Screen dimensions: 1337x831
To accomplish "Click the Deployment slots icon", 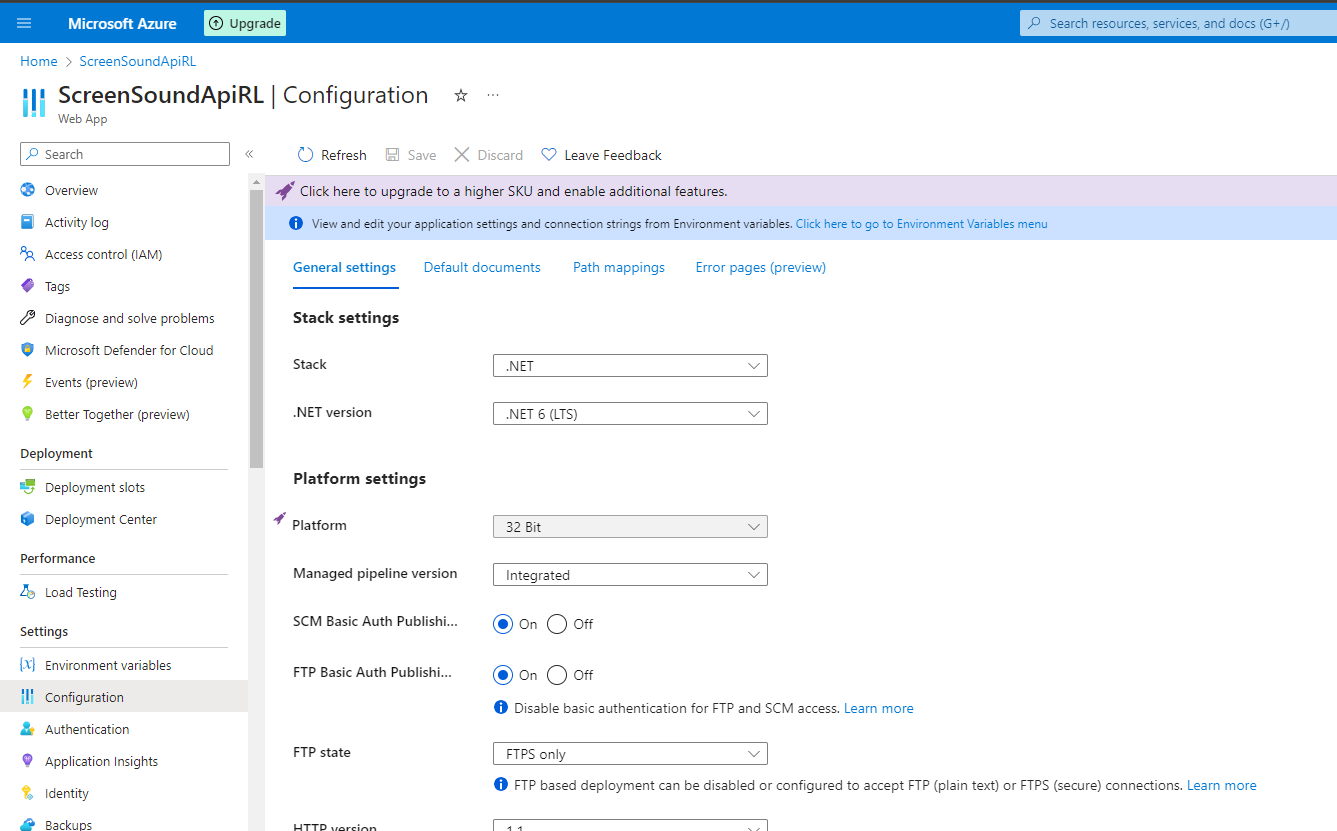I will (27, 487).
